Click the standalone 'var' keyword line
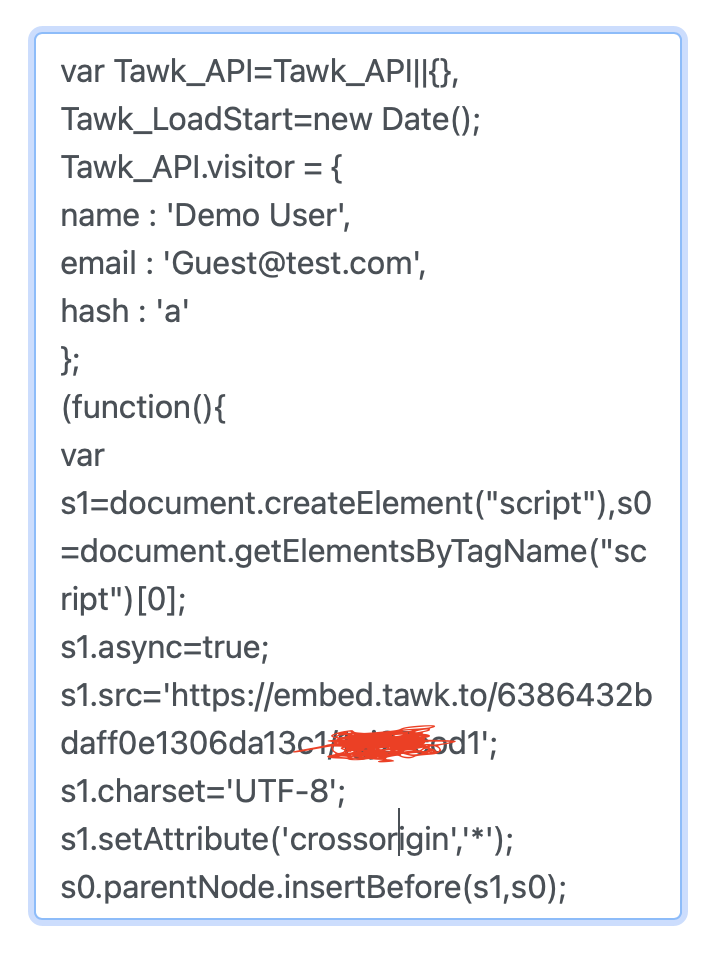Screen dimensions: 716x958 point(82,456)
